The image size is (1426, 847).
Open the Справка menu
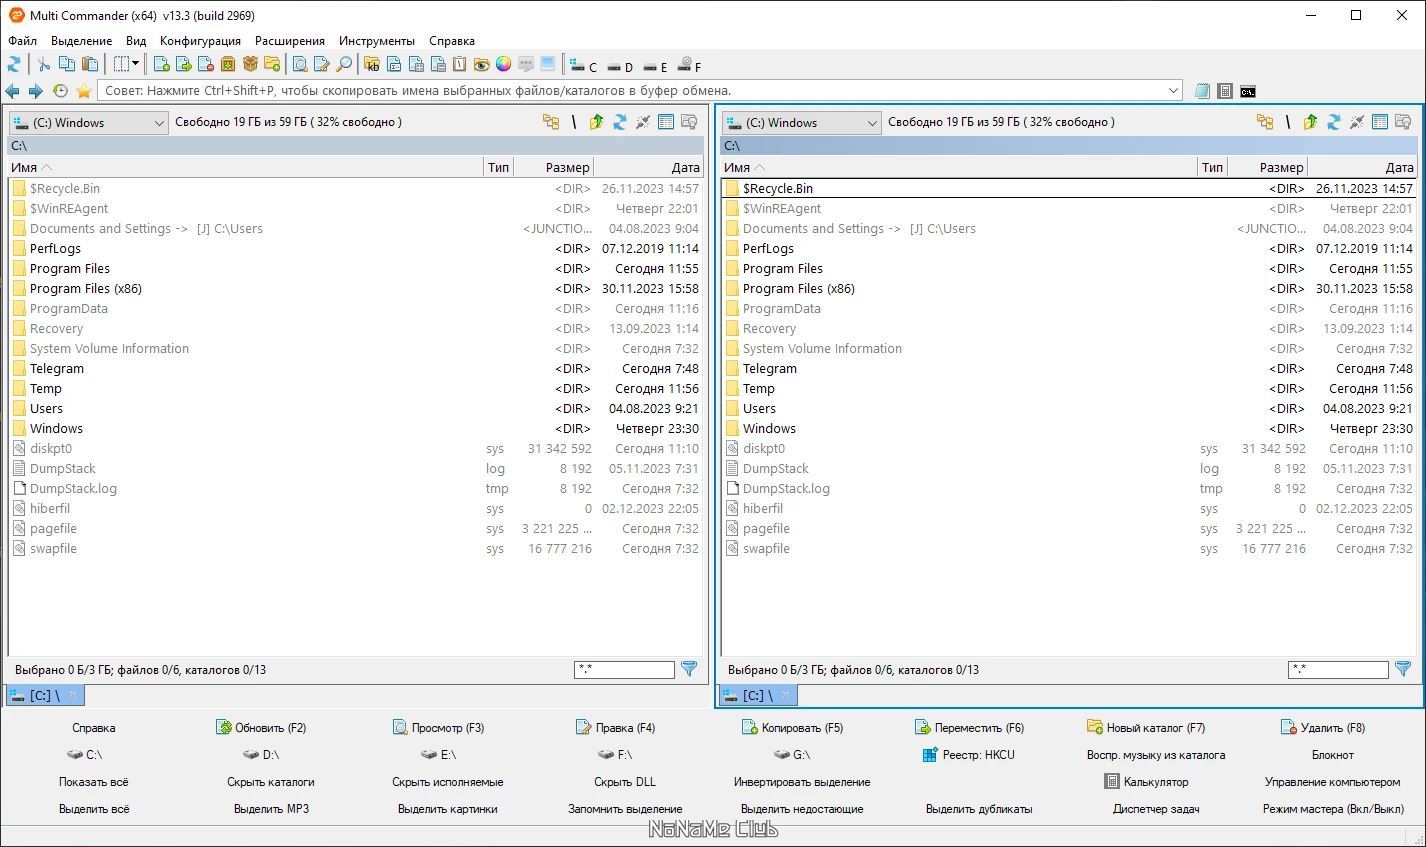pos(452,41)
